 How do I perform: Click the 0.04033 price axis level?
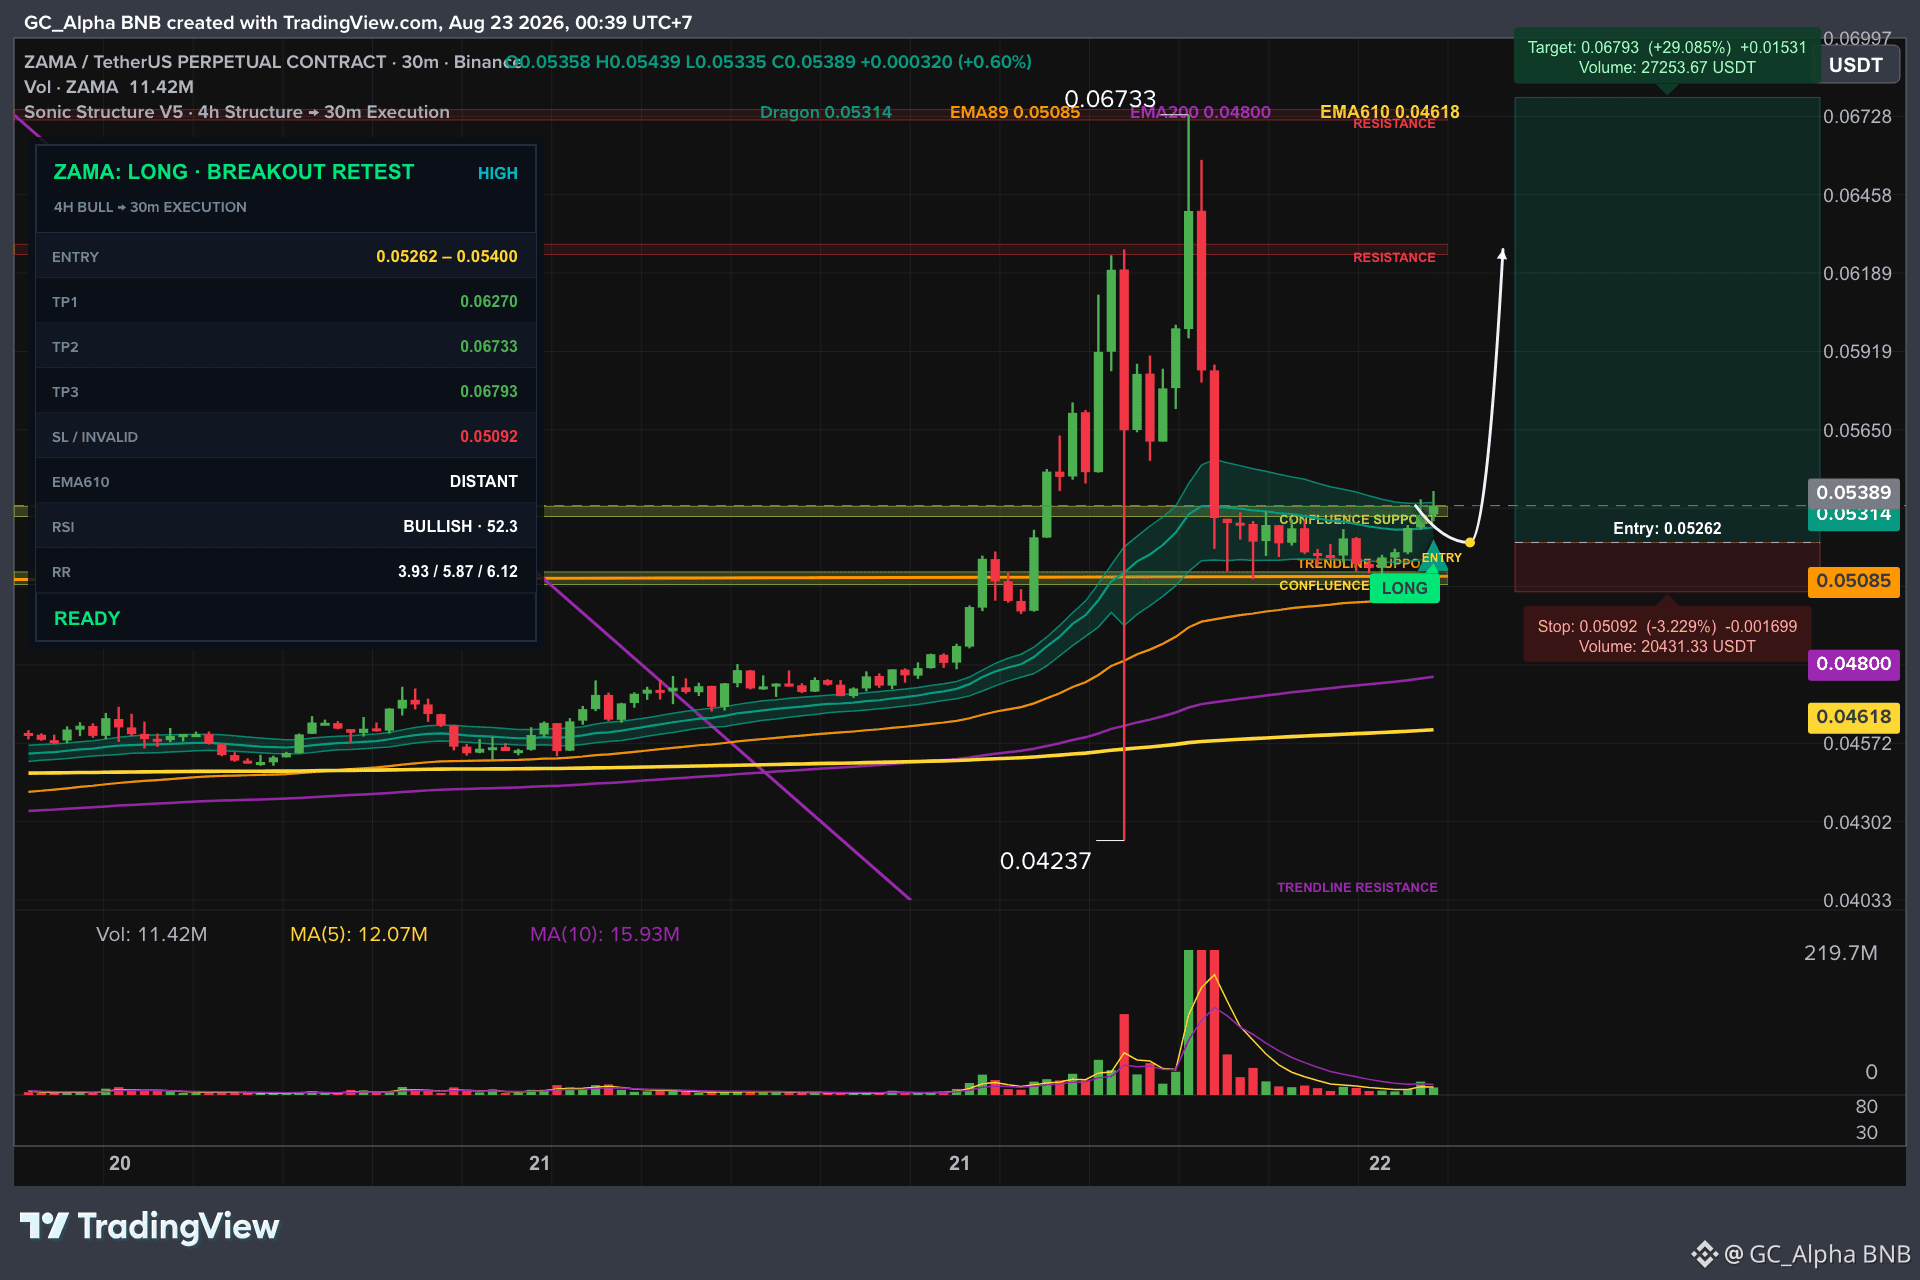pos(1857,901)
